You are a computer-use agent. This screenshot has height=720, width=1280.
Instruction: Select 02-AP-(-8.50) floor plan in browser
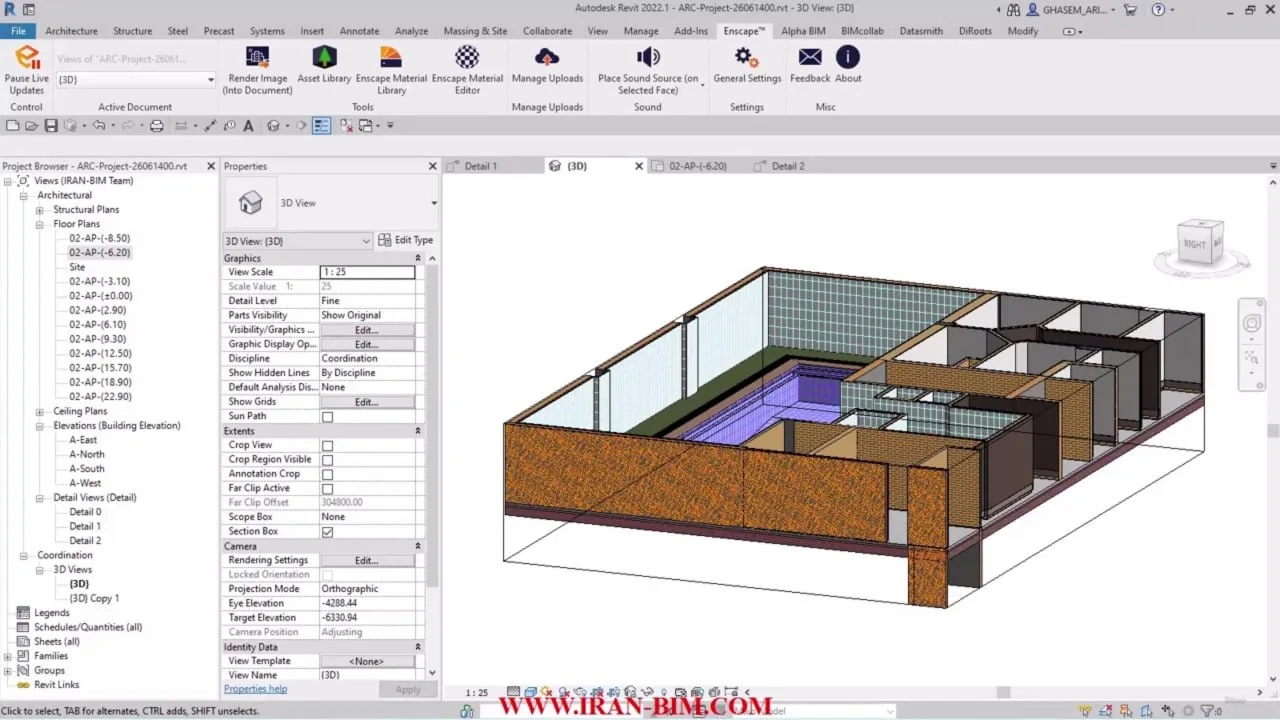click(99, 238)
